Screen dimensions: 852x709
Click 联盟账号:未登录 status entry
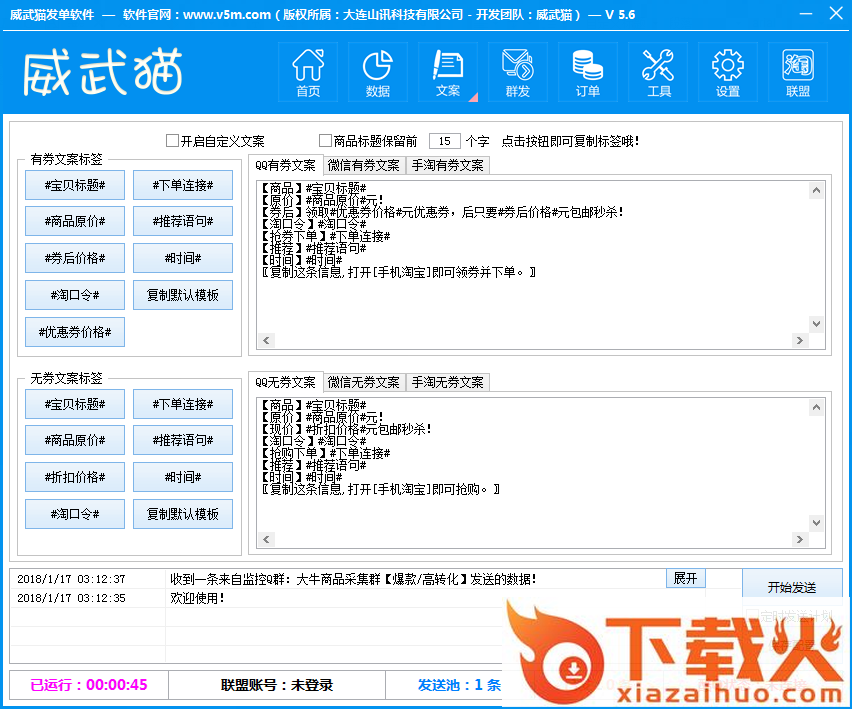(x=277, y=685)
